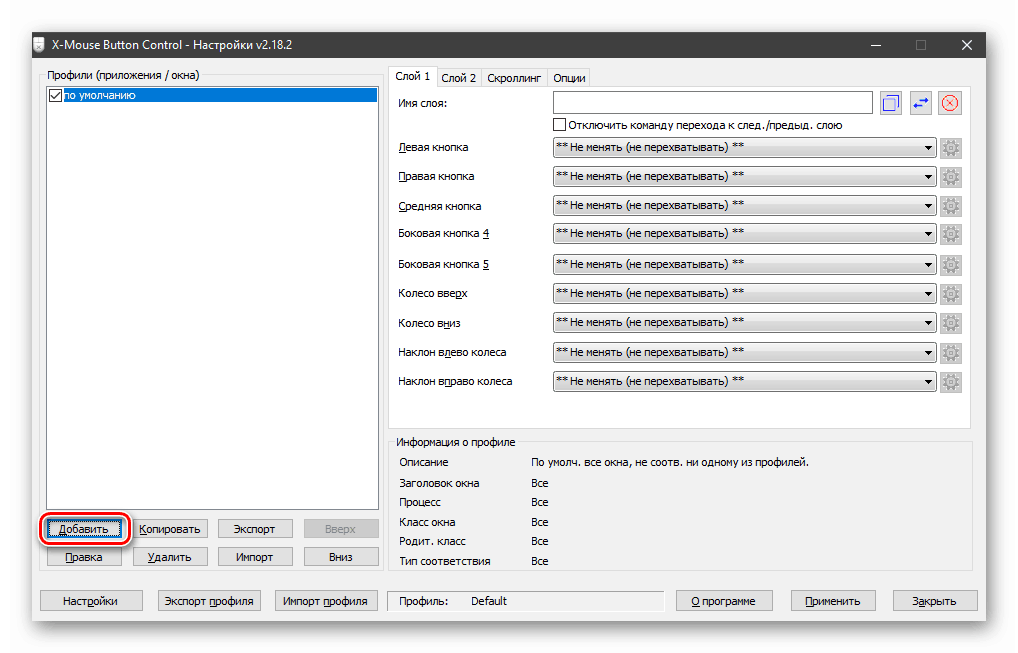Expand the Наклон влево колеса dropdown
Viewport: 1018px width, 653px height.
click(744, 352)
